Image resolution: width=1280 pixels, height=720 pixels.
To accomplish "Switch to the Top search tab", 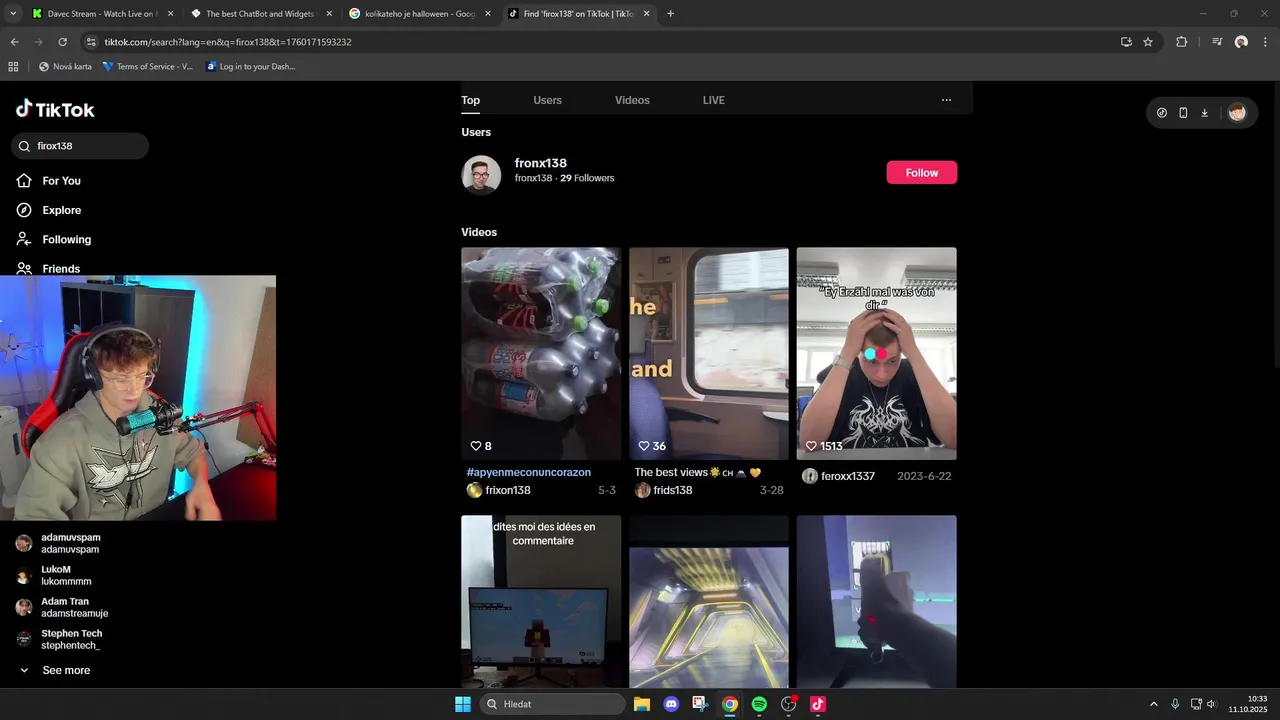I will (x=470, y=100).
